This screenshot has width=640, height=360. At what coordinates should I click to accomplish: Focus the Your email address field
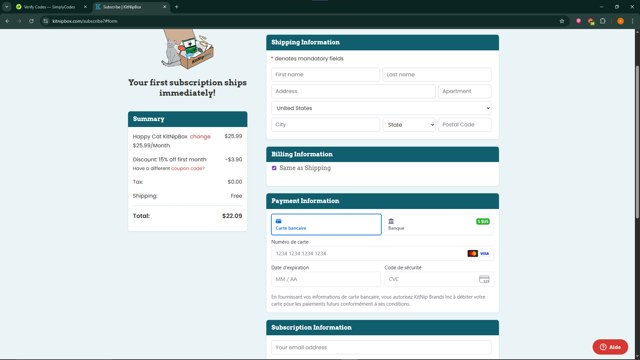[381, 347]
